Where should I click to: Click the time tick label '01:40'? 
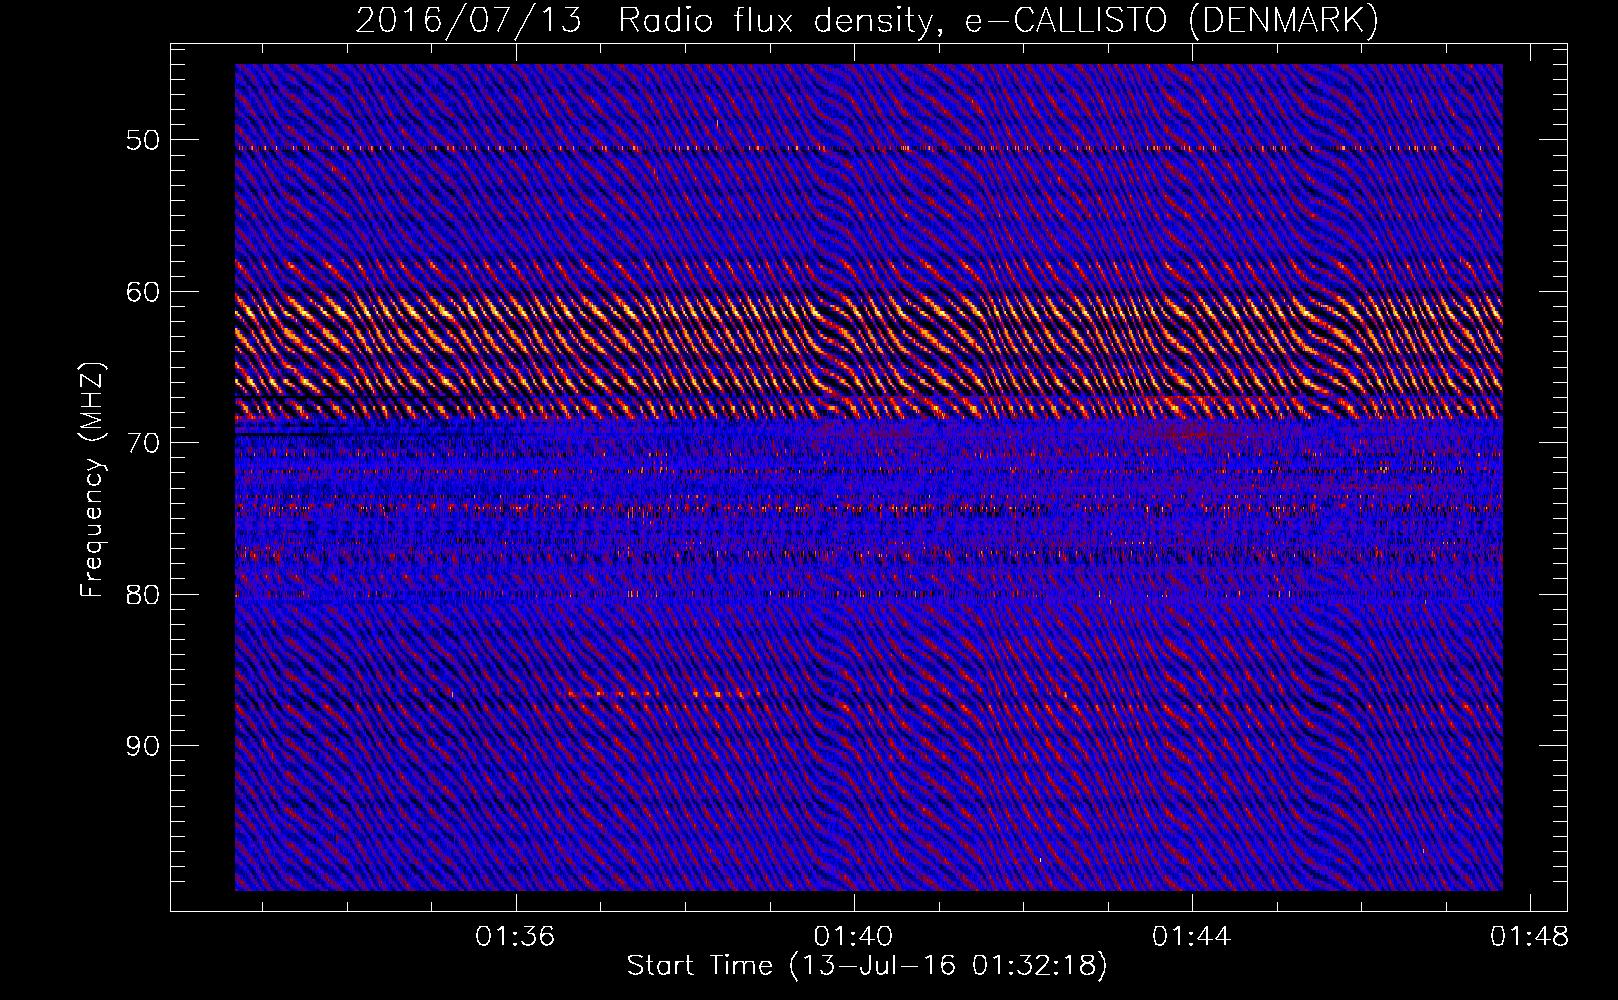point(853,937)
